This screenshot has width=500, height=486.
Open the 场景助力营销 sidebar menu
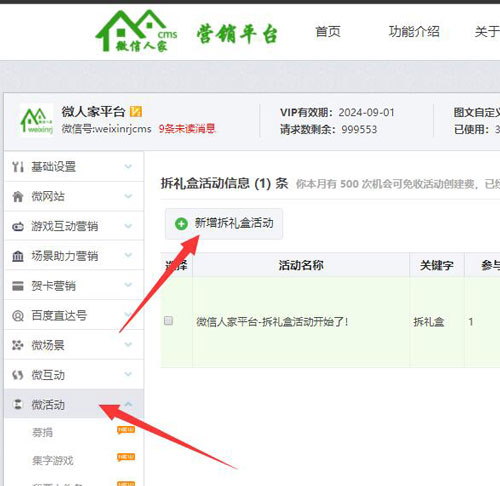pyautogui.click(x=74, y=256)
